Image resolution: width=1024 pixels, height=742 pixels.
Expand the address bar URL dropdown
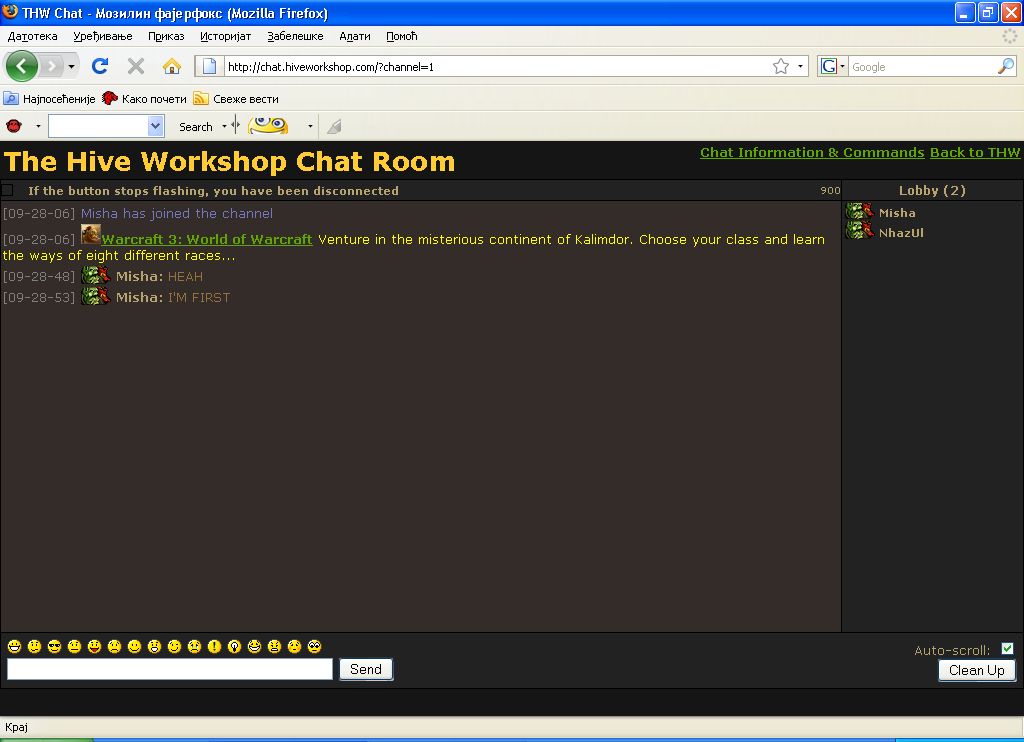(x=800, y=66)
